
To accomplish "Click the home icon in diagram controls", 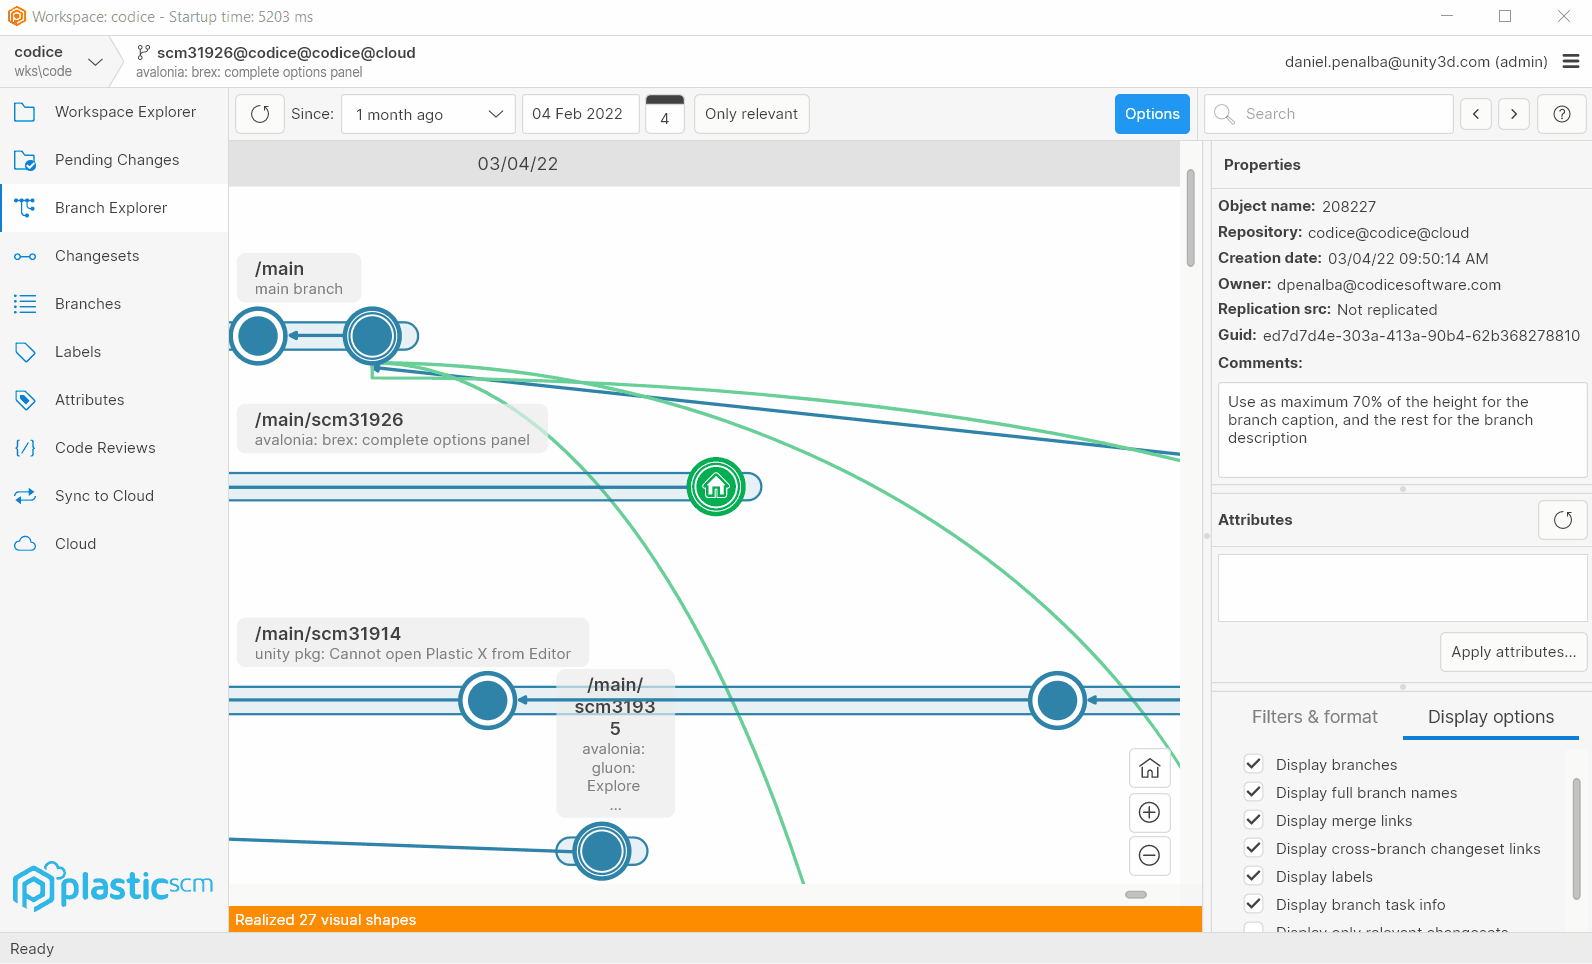I will click(x=1150, y=768).
